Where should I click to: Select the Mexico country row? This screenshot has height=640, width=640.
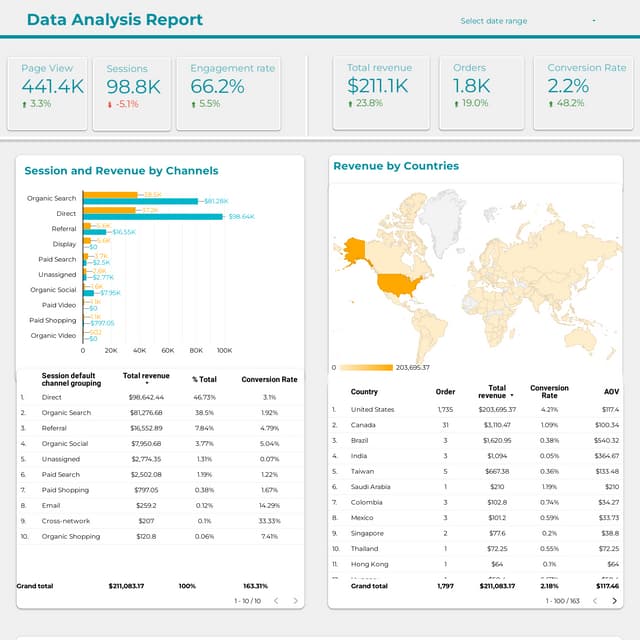(476, 518)
